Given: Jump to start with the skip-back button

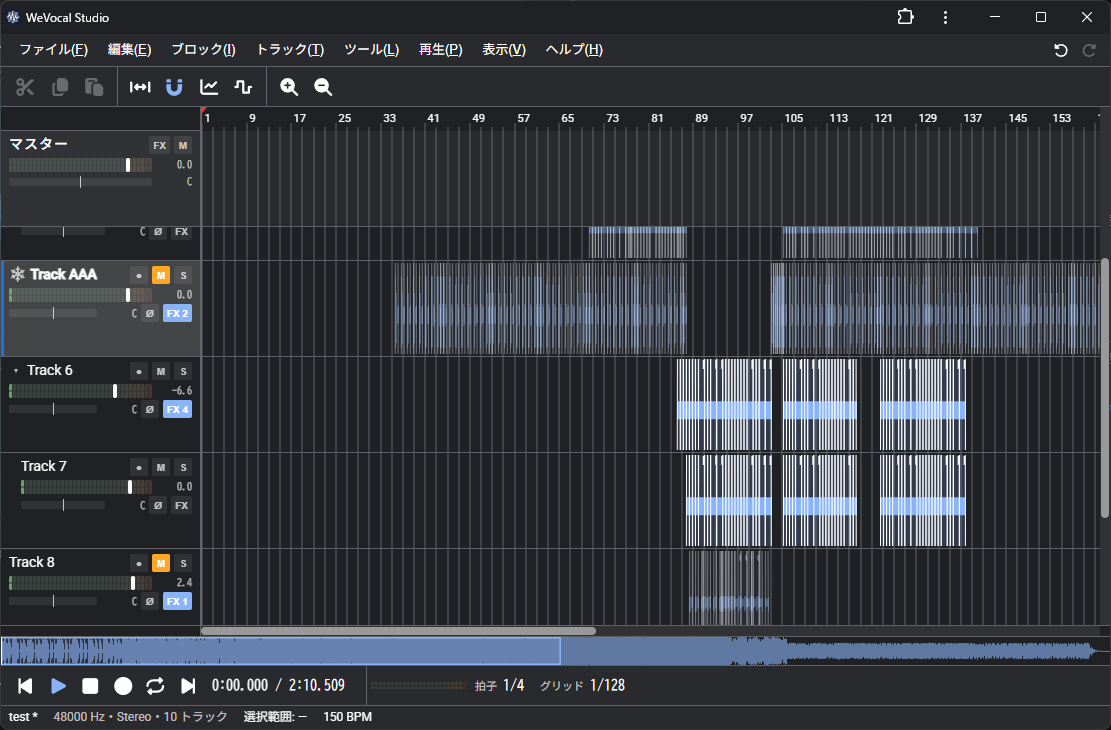Looking at the screenshot, I should pyautogui.click(x=26, y=685).
